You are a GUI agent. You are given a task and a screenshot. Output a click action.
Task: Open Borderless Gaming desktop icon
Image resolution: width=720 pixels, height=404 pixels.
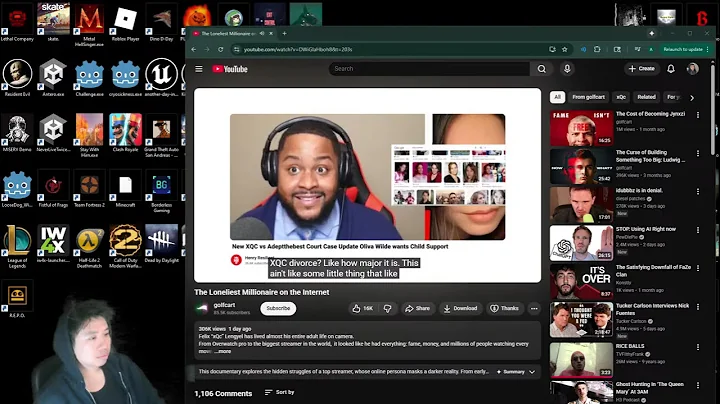coord(162,191)
